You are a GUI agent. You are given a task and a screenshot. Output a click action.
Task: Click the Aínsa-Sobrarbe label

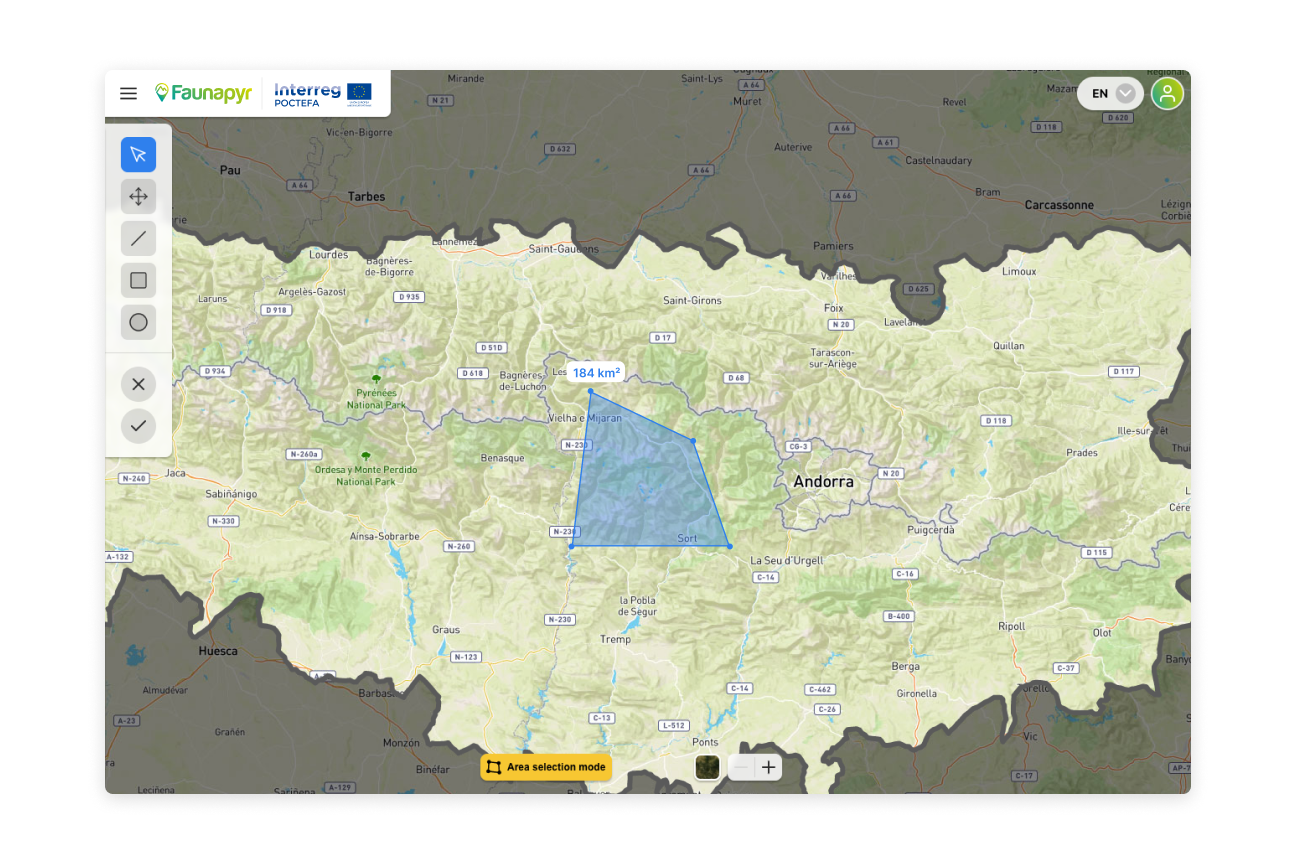coord(385,536)
